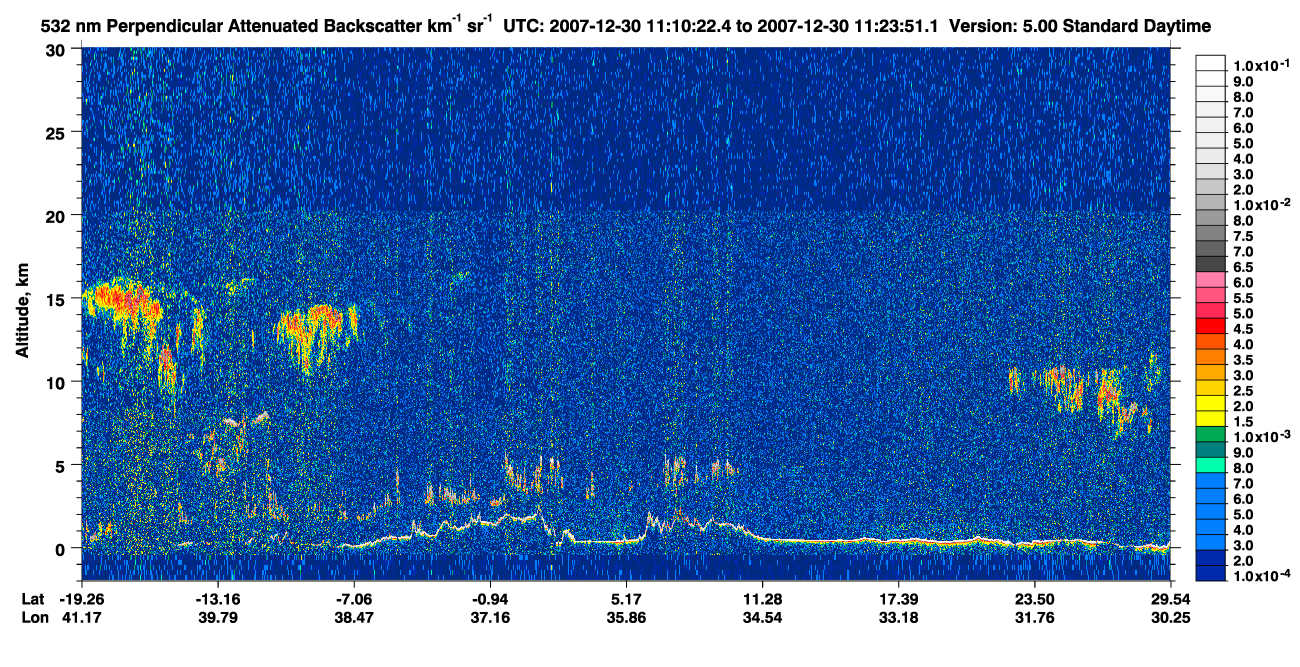Click the bright red colorbar swatch

1211,325
